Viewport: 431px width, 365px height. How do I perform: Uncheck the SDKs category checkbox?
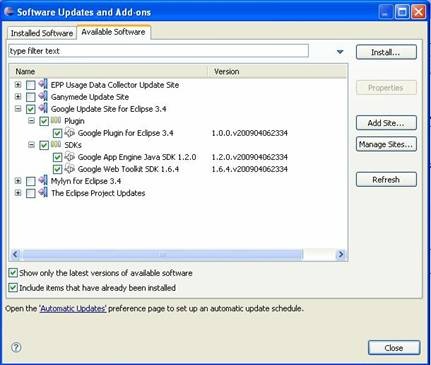pos(44,145)
